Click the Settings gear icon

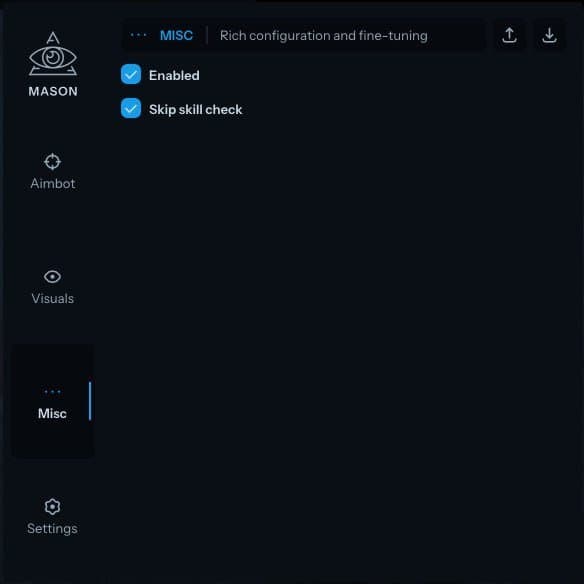[x=53, y=507]
